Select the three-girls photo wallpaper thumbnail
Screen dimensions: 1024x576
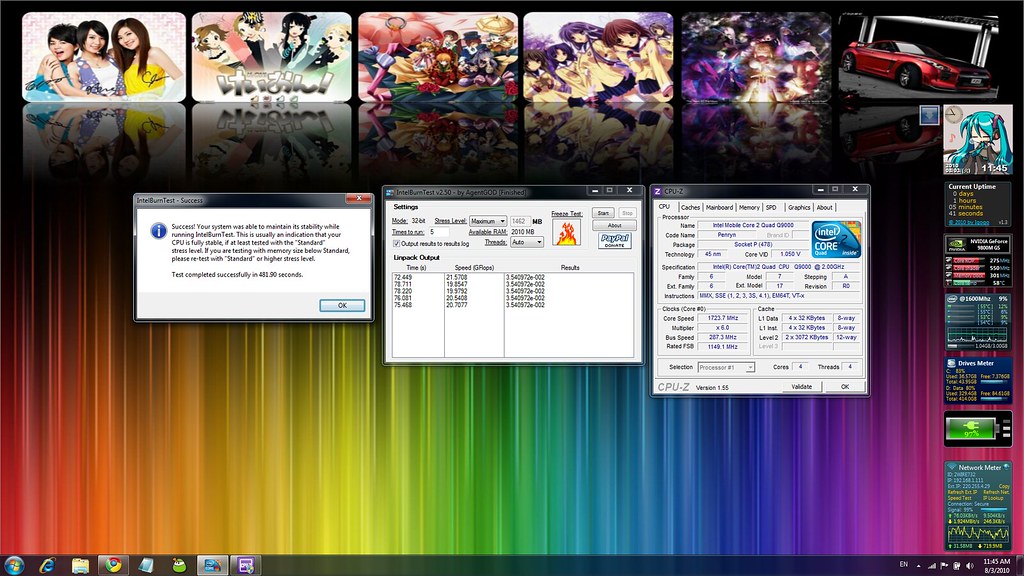[x=104, y=57]
